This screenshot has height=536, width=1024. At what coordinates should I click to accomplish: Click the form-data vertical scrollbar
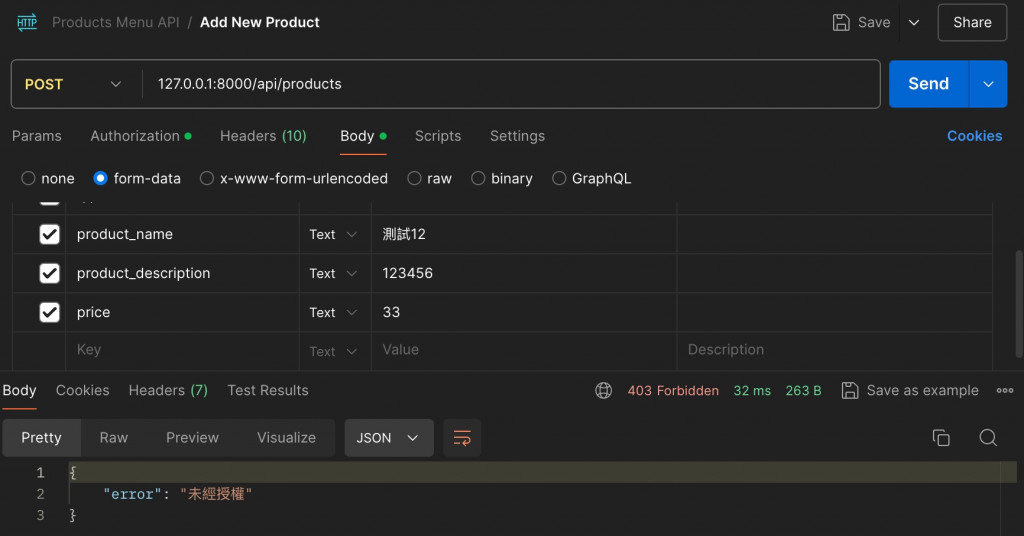1019,304
